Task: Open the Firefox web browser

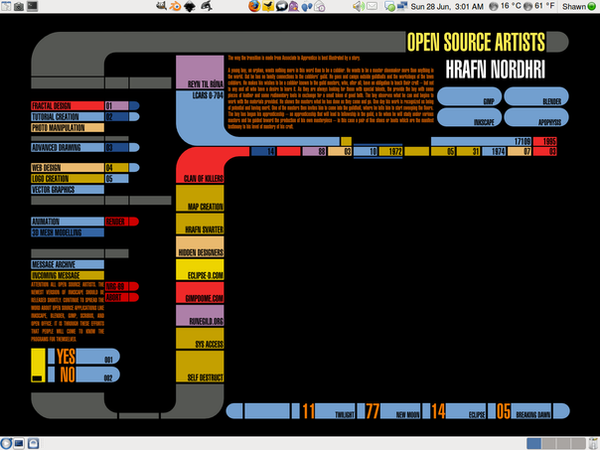Action: [x=254, y=6]
